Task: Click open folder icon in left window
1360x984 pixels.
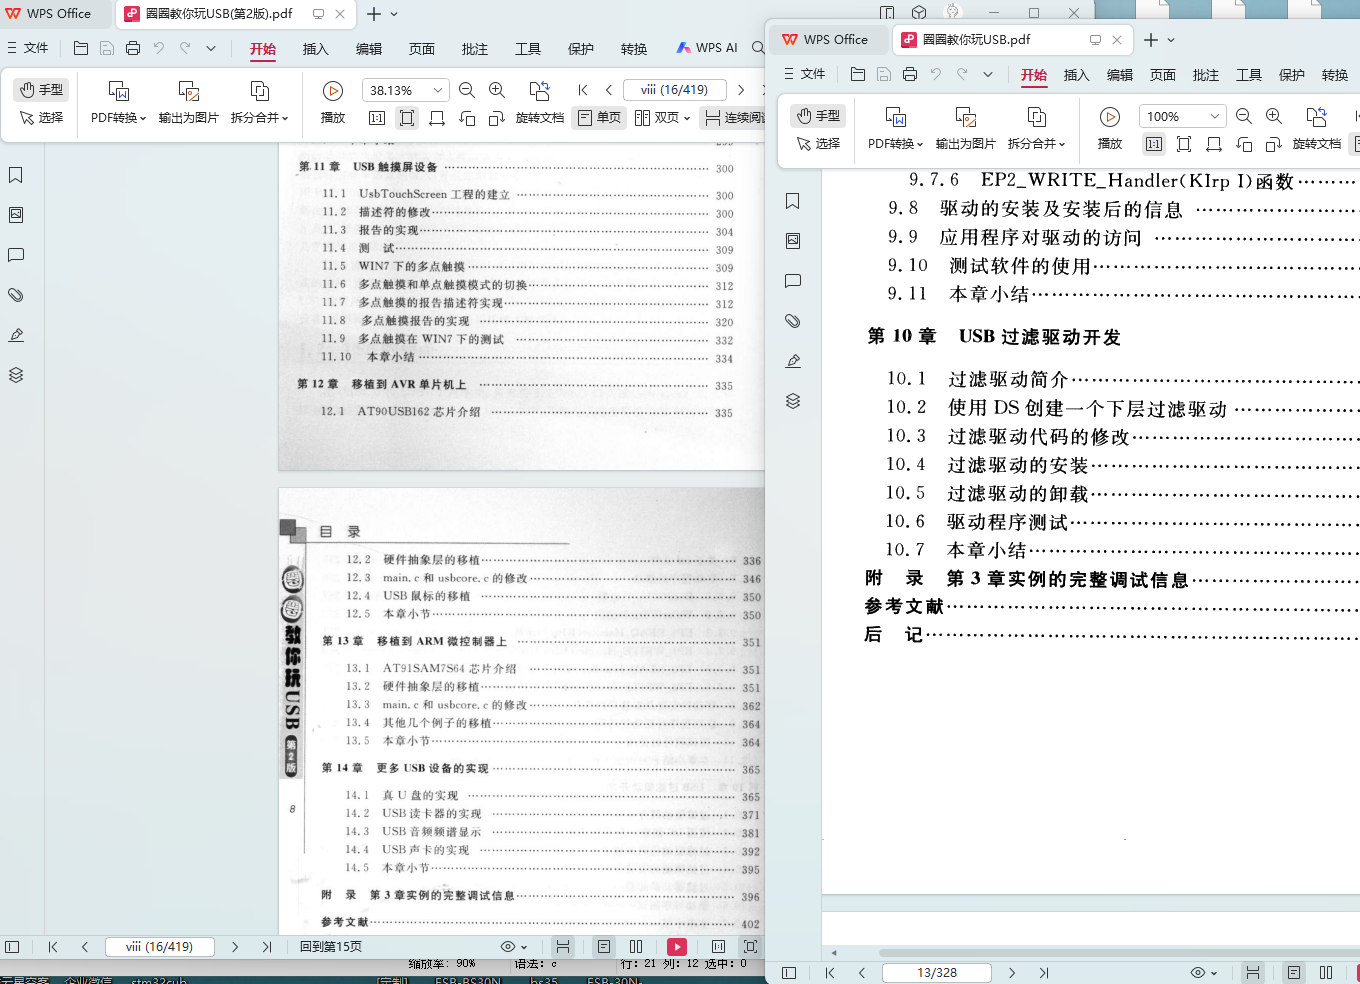Action: tap(81, 48)
